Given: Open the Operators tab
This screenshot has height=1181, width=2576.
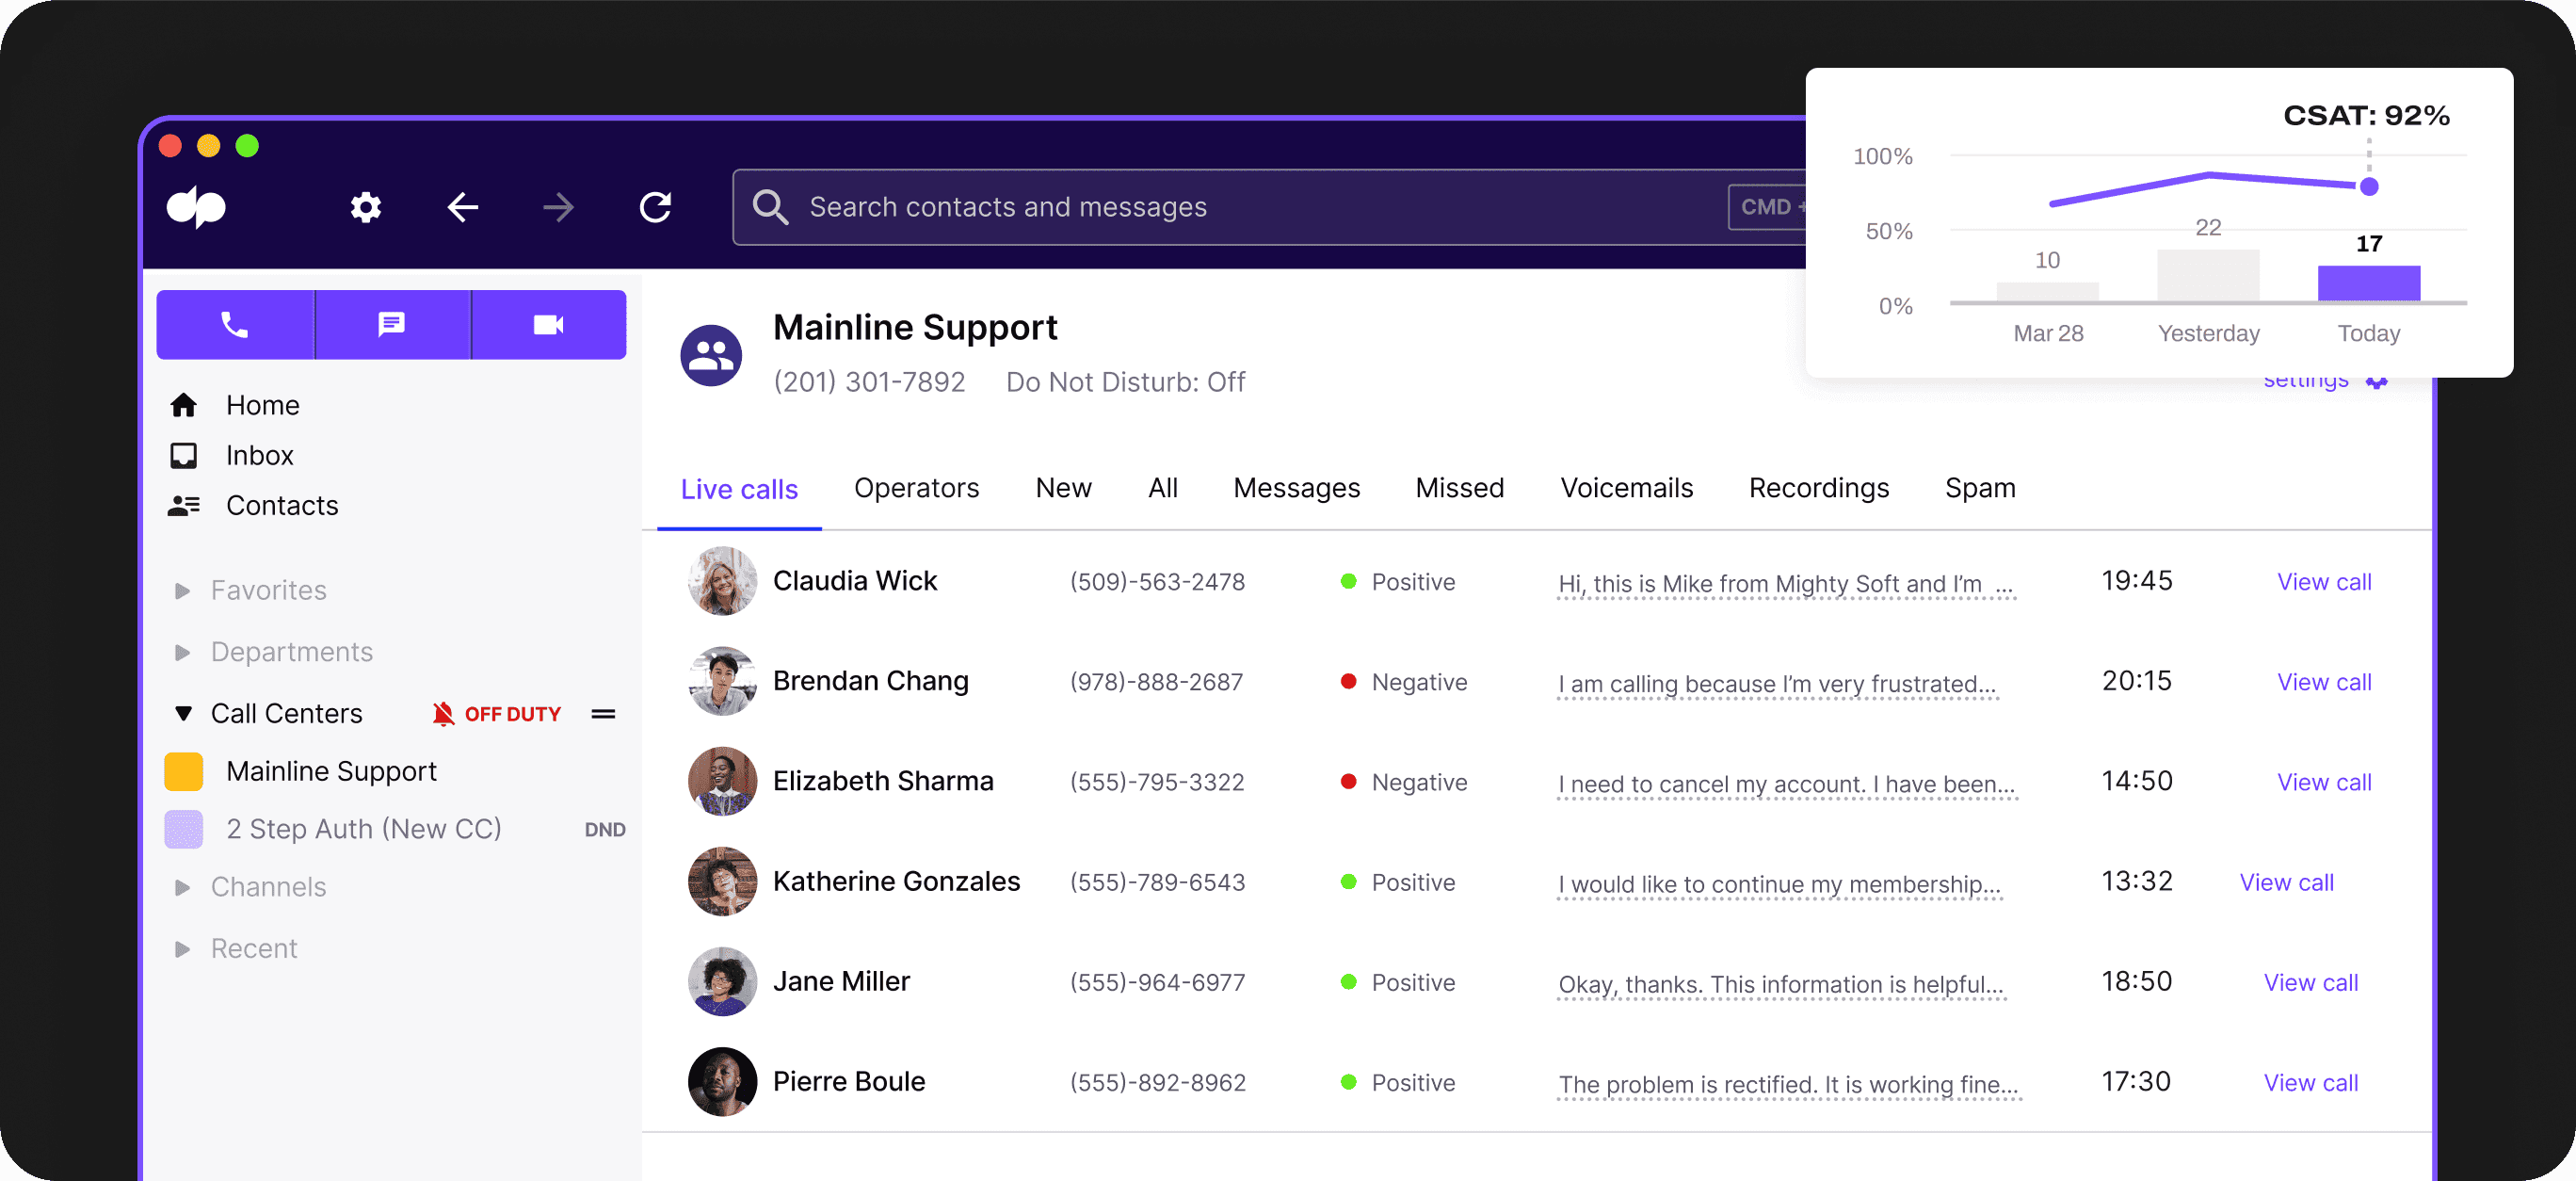Looking at the screenshot, I should [x=916, y=488].
